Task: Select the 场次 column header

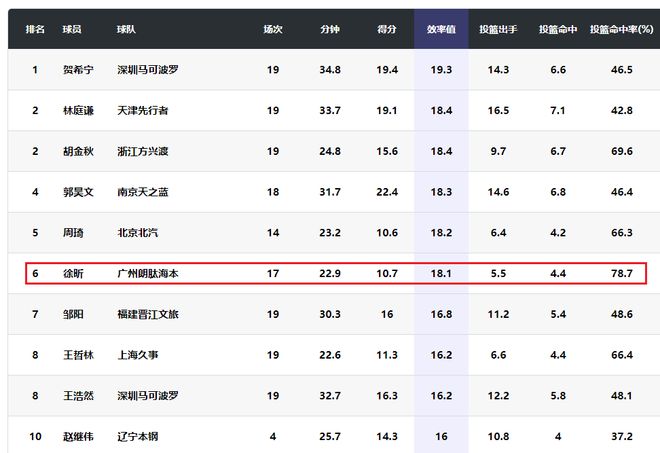Action: click(273, 30)
